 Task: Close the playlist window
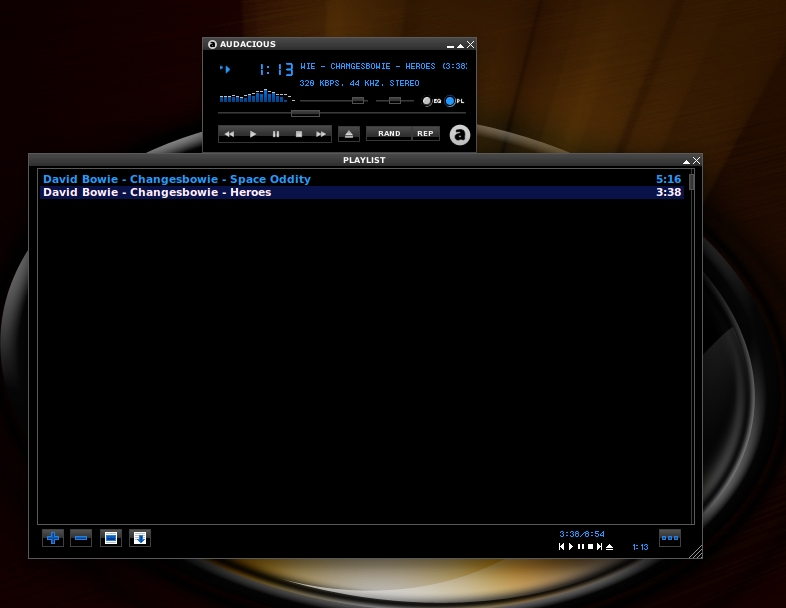[x=697, y=160]
